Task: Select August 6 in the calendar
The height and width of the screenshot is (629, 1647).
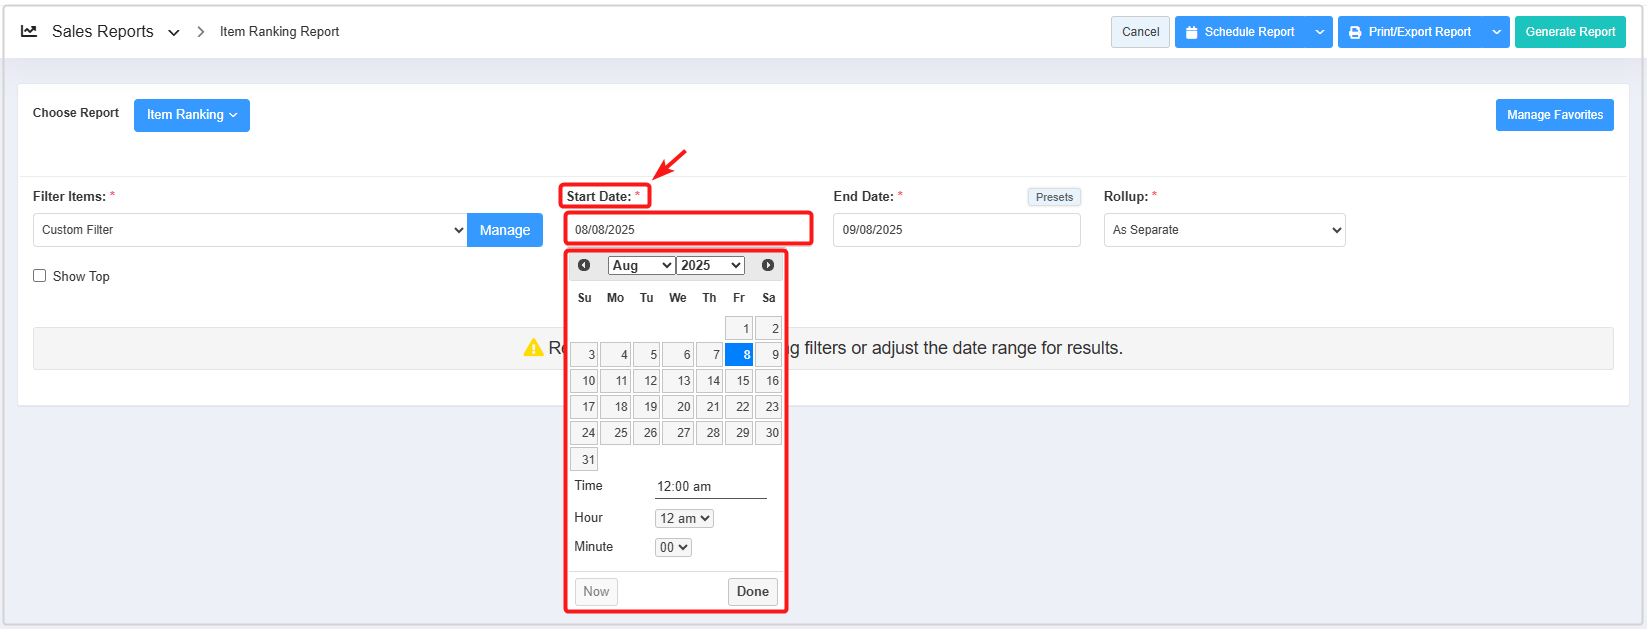Action: (678, 354)
